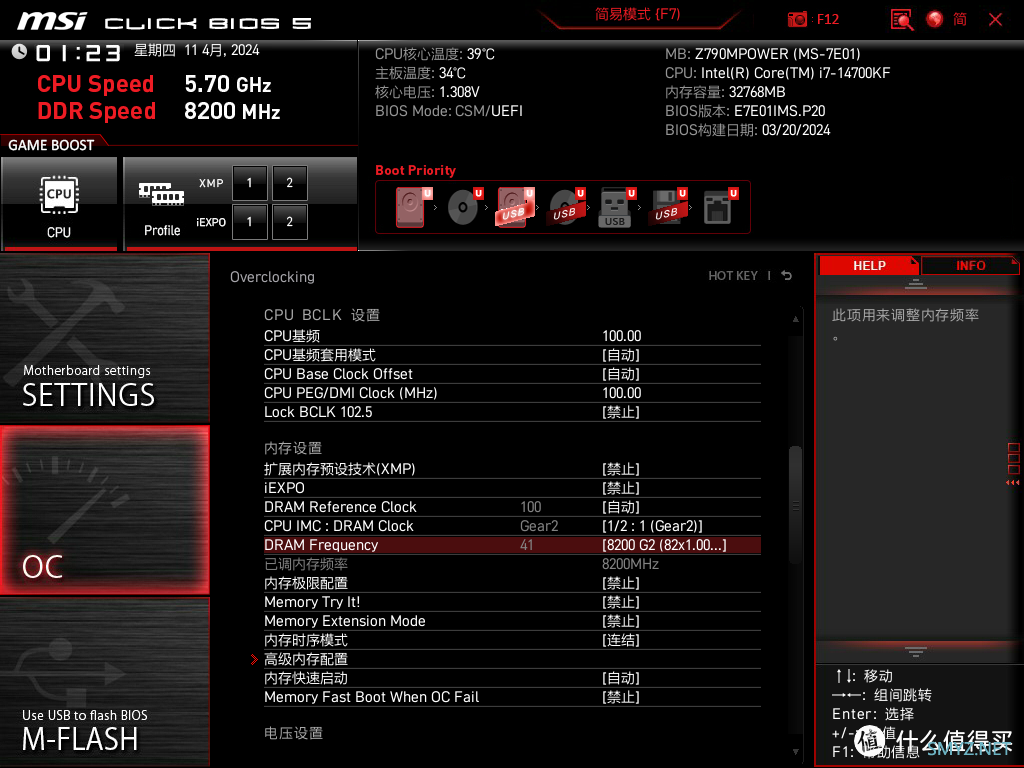Image resolution: width=1024 pixels, height=768 pixels.
Task: Select the first hard disk boot device icon
Action: point(411,207)
